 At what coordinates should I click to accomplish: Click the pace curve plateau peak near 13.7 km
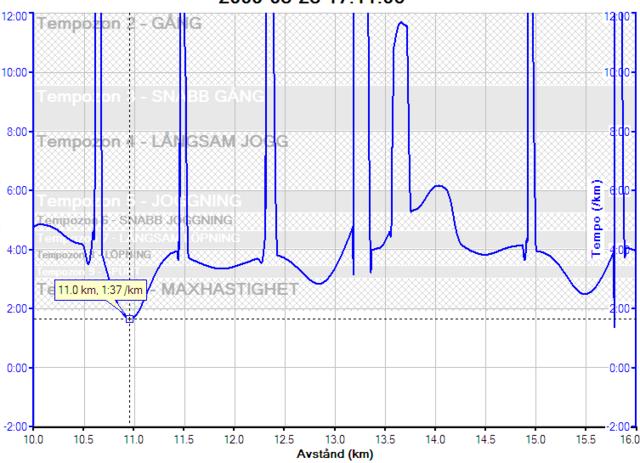coord(401,23)
